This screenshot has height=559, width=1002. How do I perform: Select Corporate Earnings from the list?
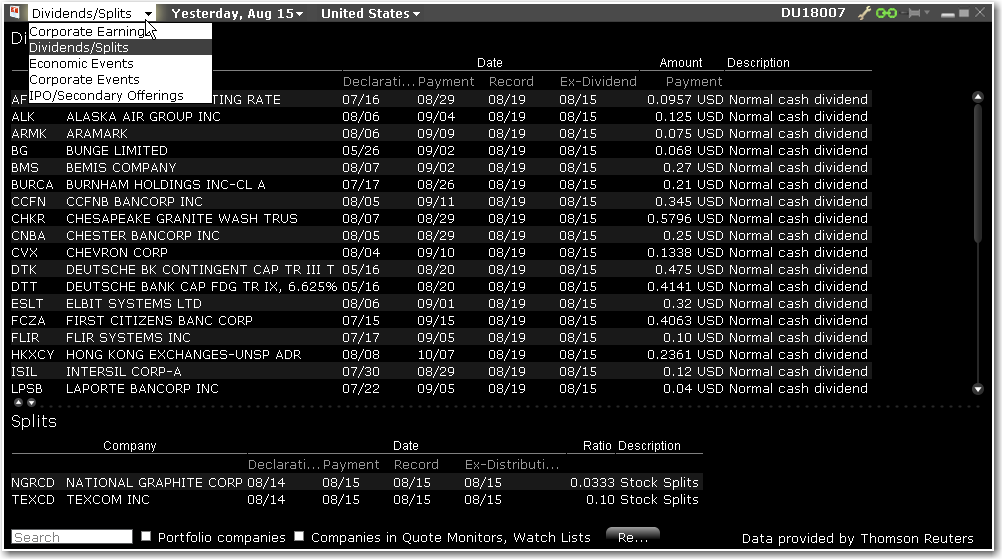(88, 32)
